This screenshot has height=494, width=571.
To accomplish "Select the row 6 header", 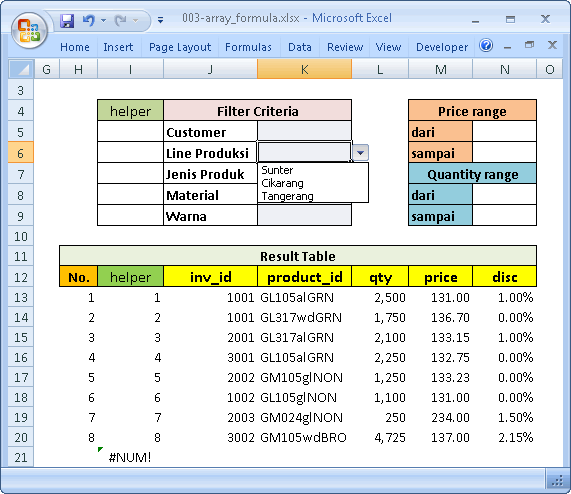I will (21, 153).
